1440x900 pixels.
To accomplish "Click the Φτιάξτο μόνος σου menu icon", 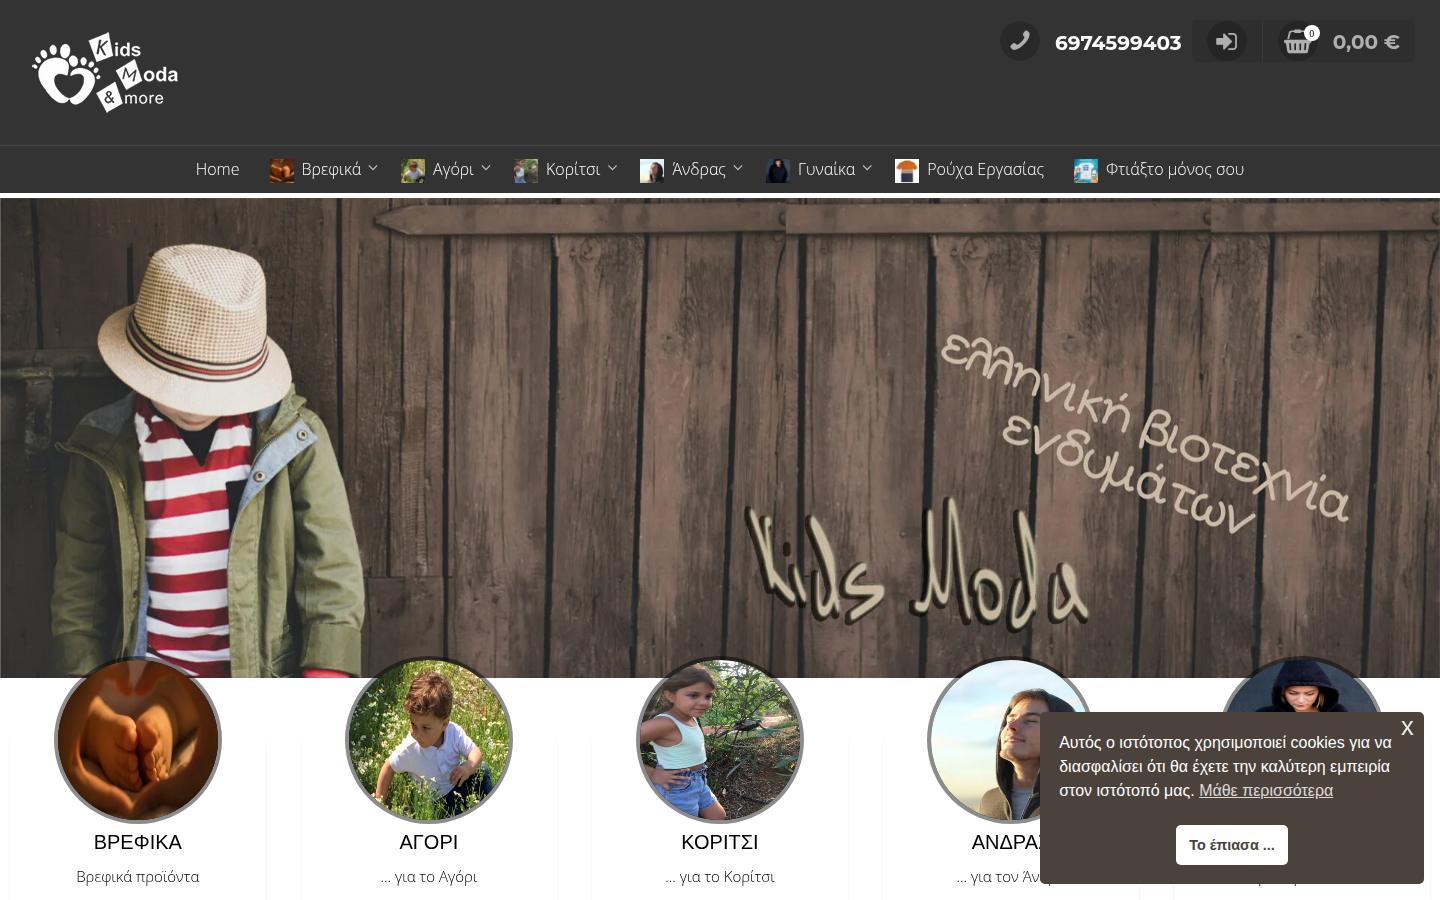I will pyautogui.click(x=1086, y=170).
